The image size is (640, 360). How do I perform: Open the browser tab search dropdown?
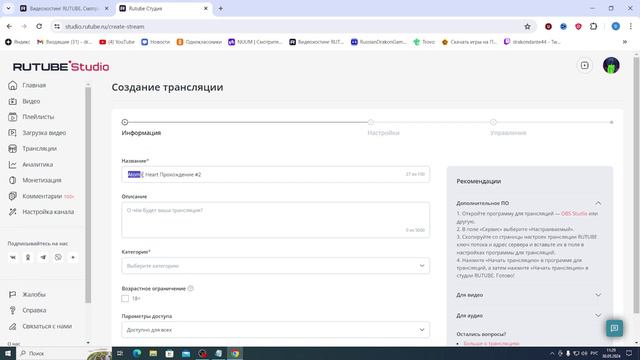tap(8, 8)
